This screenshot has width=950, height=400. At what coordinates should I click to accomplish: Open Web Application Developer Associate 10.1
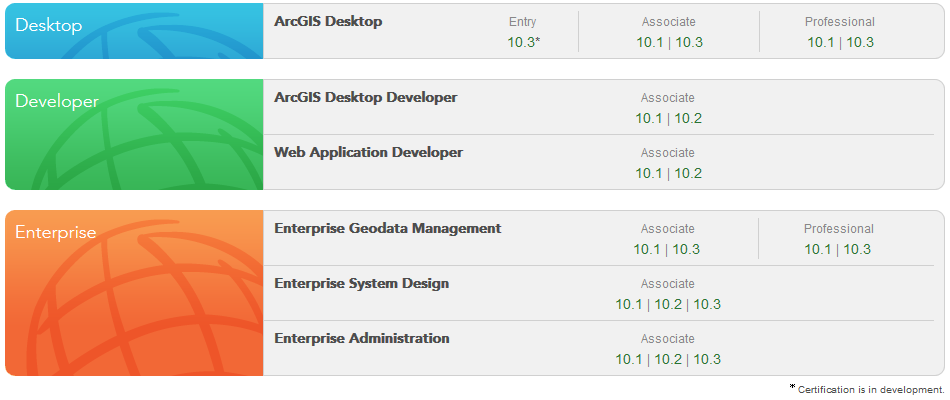[649, 173]
